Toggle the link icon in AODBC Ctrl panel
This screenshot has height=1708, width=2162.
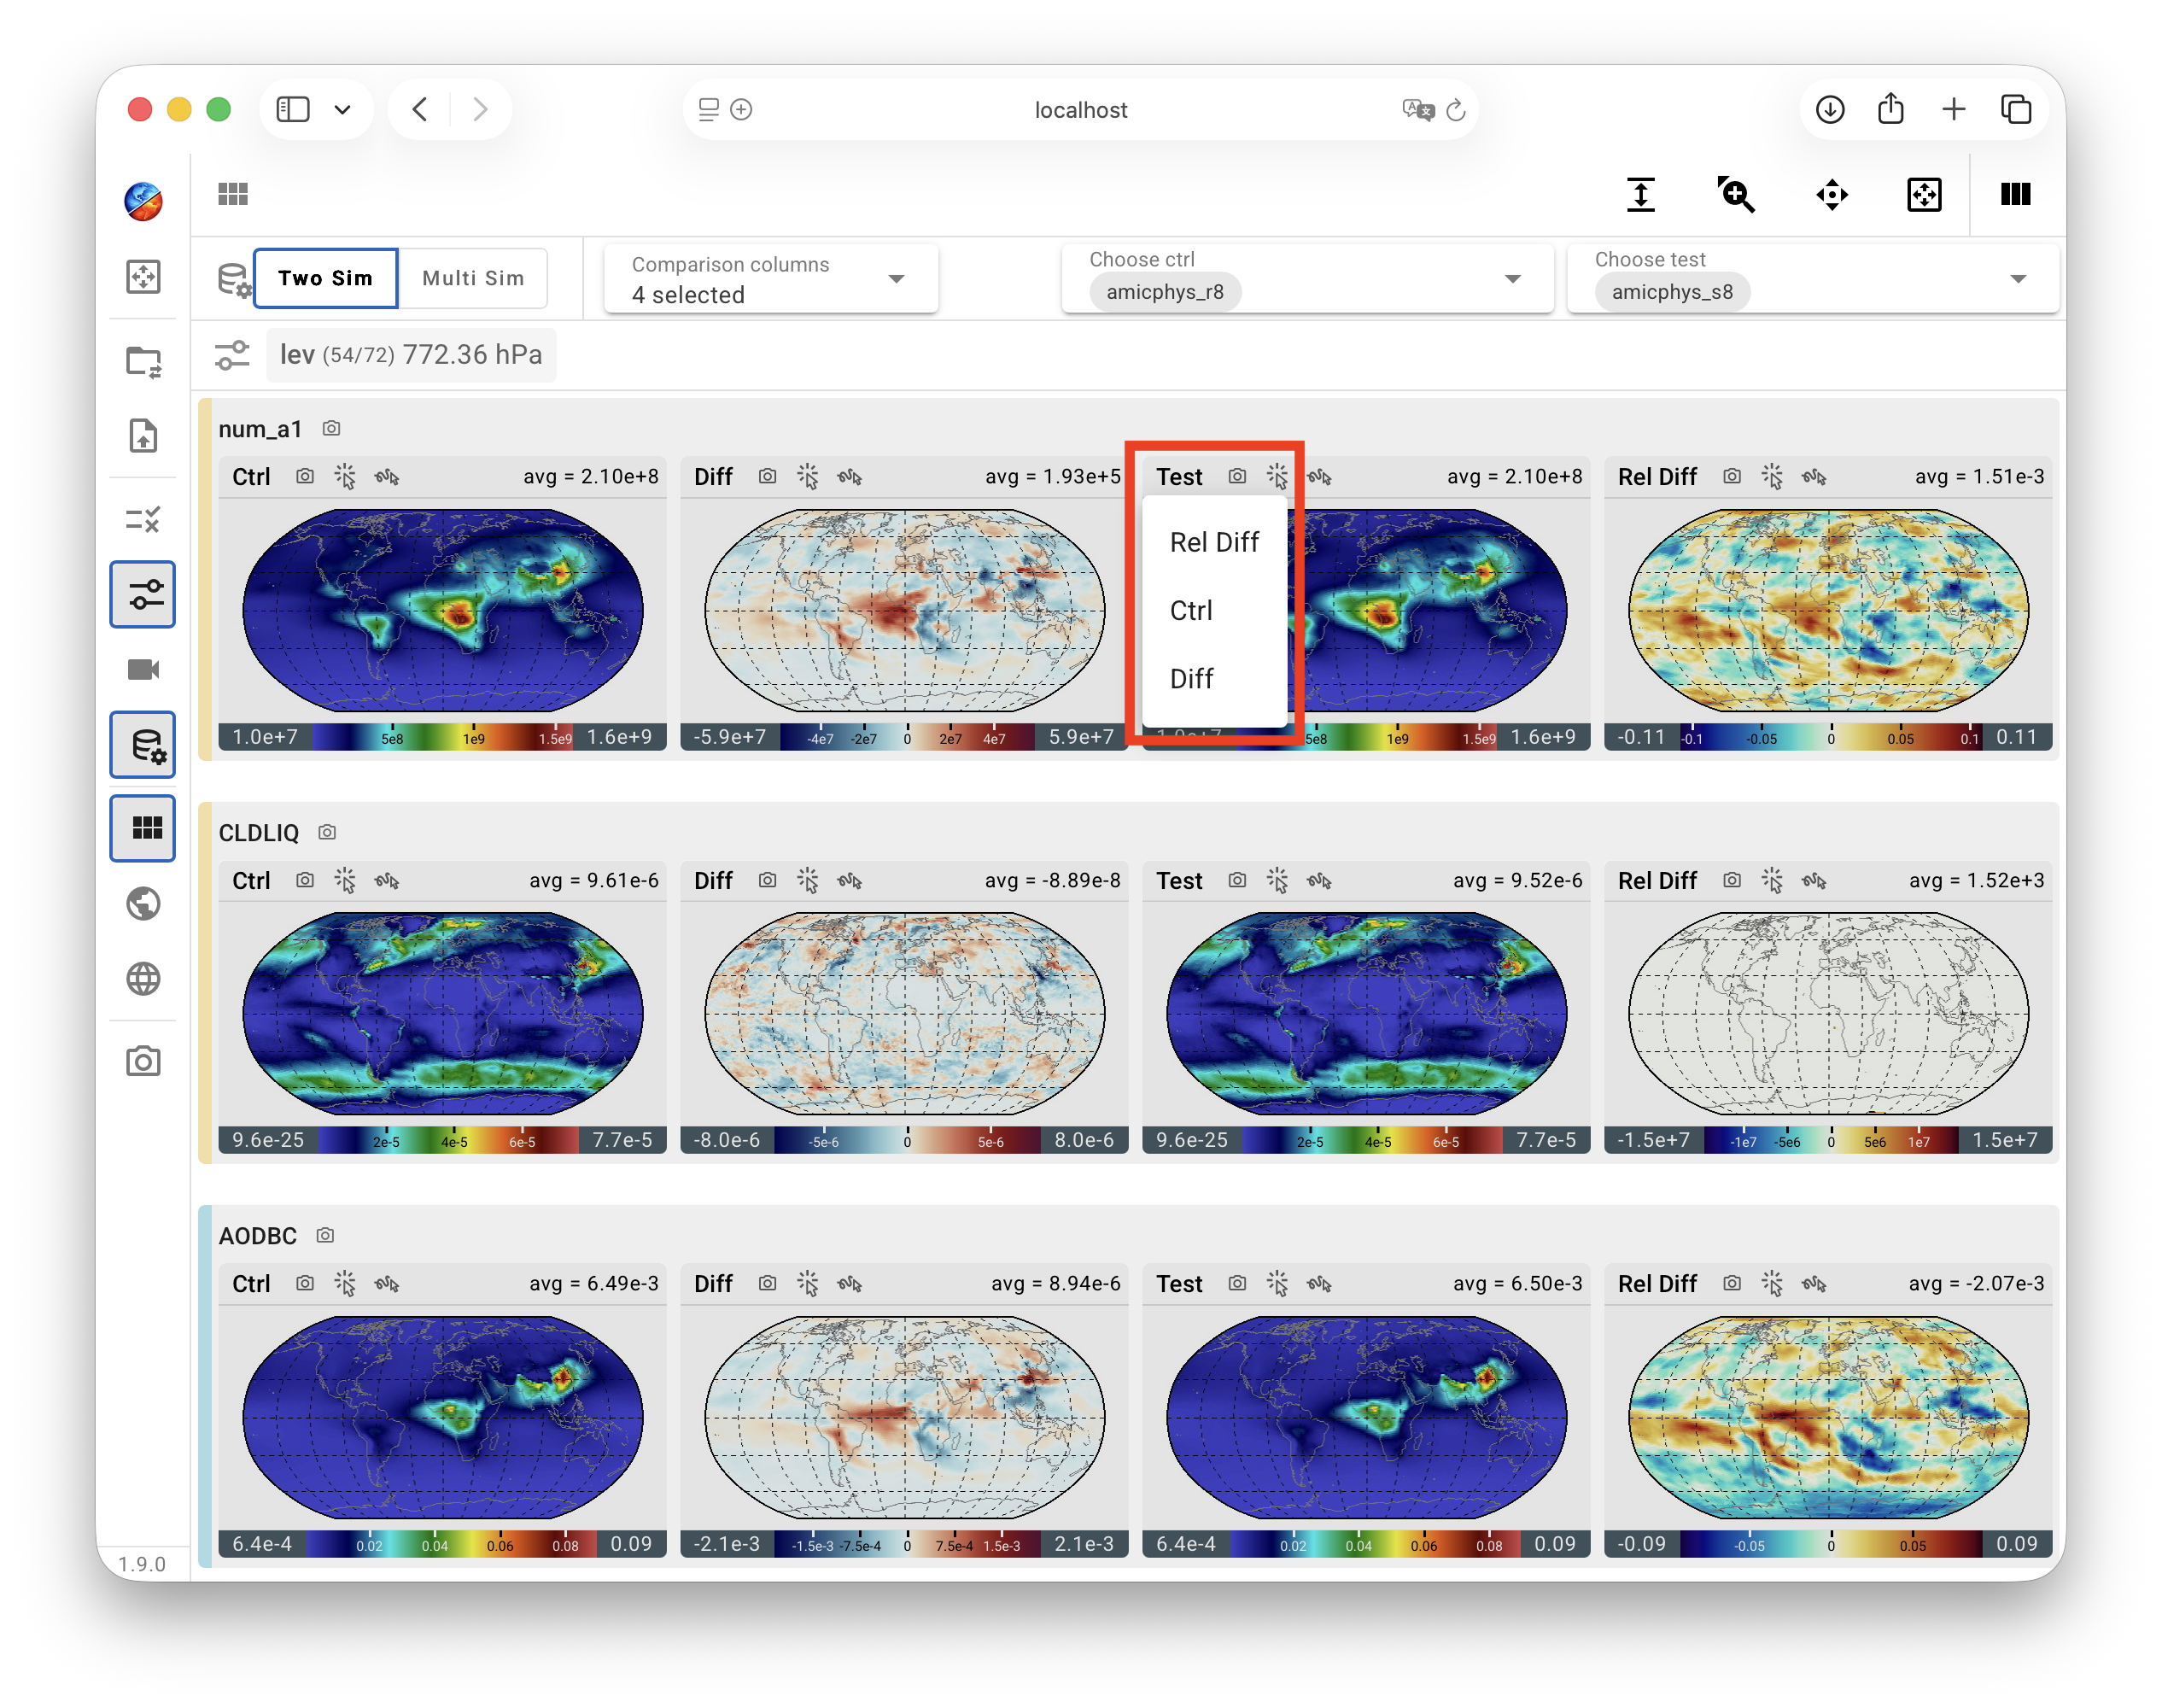[x=387, y=1284]
